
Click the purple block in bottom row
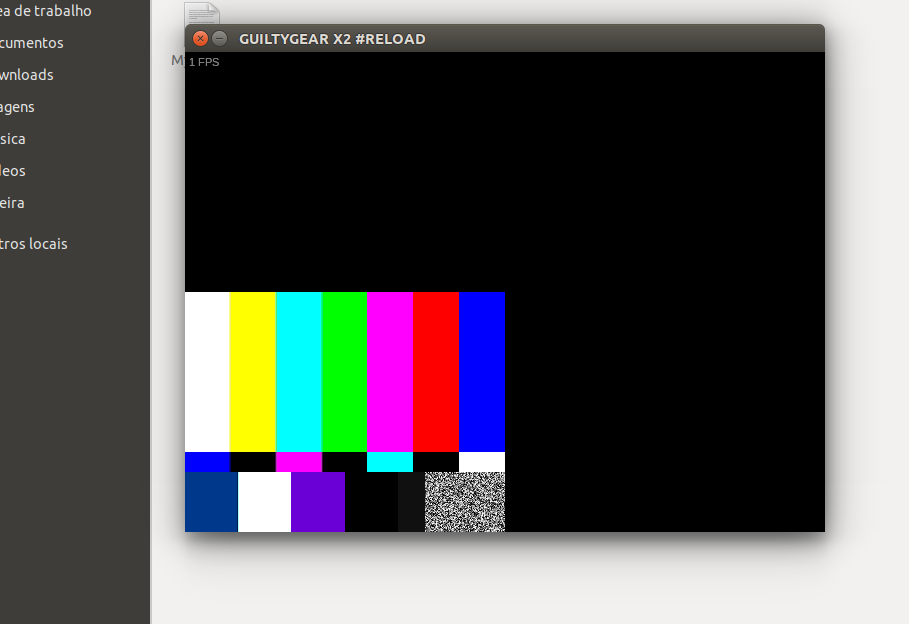(318, 502)
